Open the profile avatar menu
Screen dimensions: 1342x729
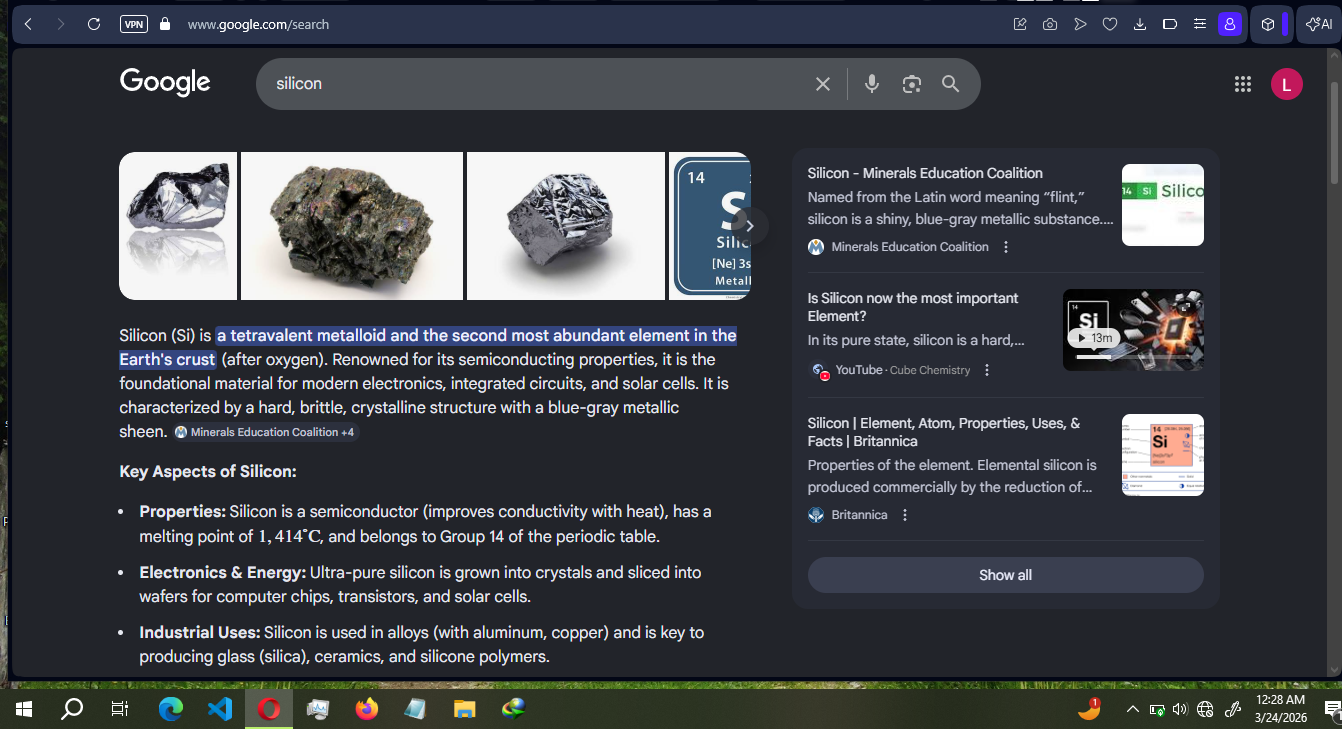click(1287, 84)
